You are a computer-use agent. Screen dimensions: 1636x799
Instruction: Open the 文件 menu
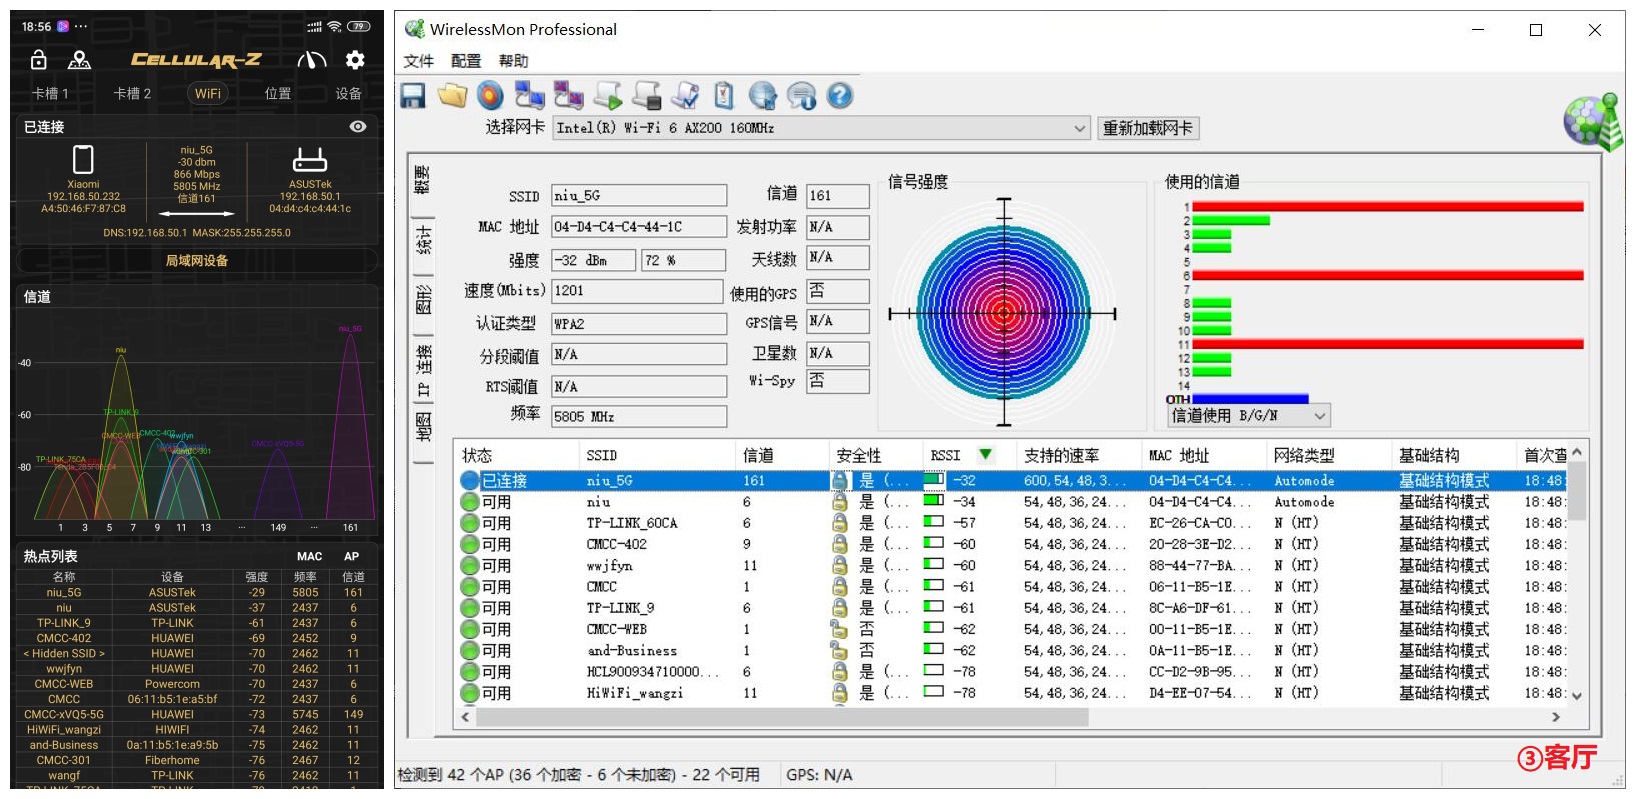point(418,61)
